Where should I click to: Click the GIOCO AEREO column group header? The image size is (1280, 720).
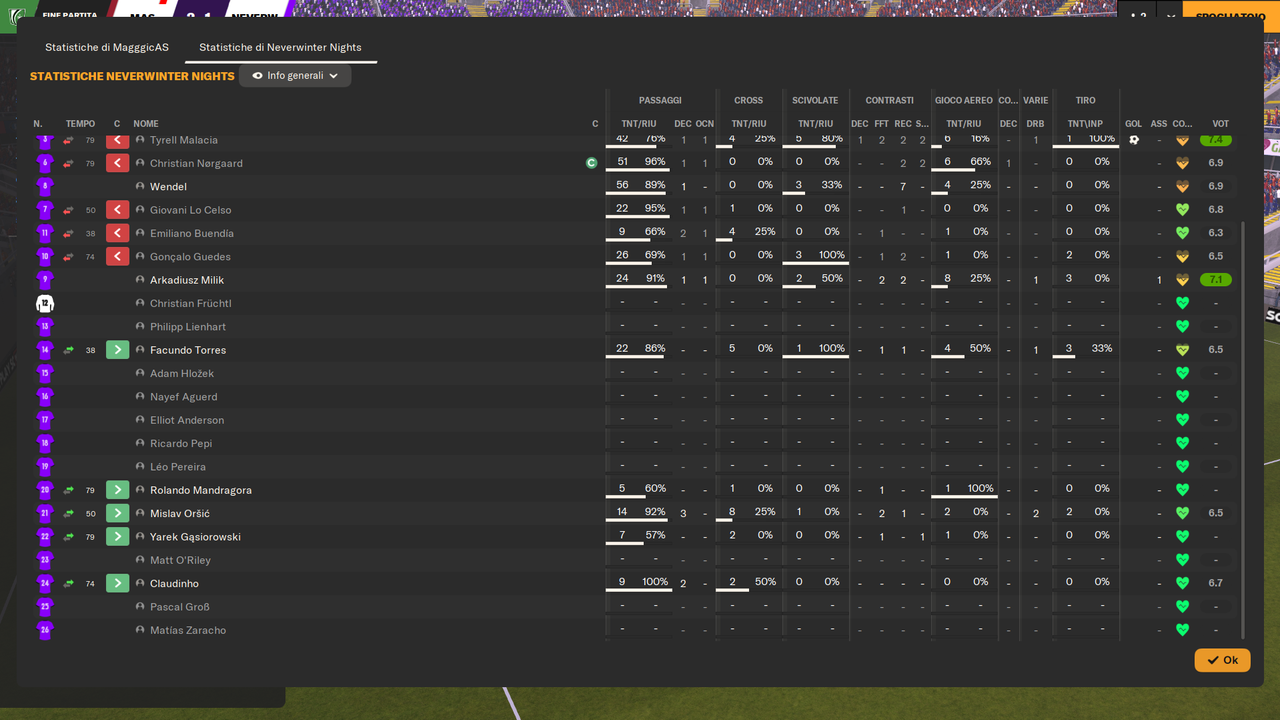click(x=964, y=100)
